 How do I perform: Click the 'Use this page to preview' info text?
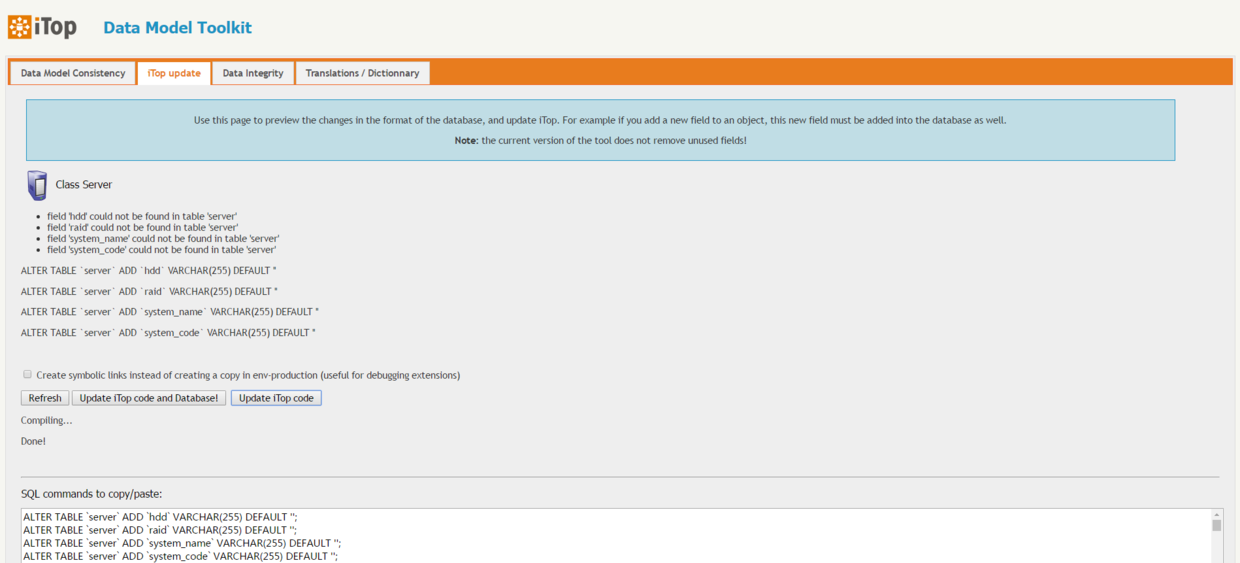coord(600,121)
